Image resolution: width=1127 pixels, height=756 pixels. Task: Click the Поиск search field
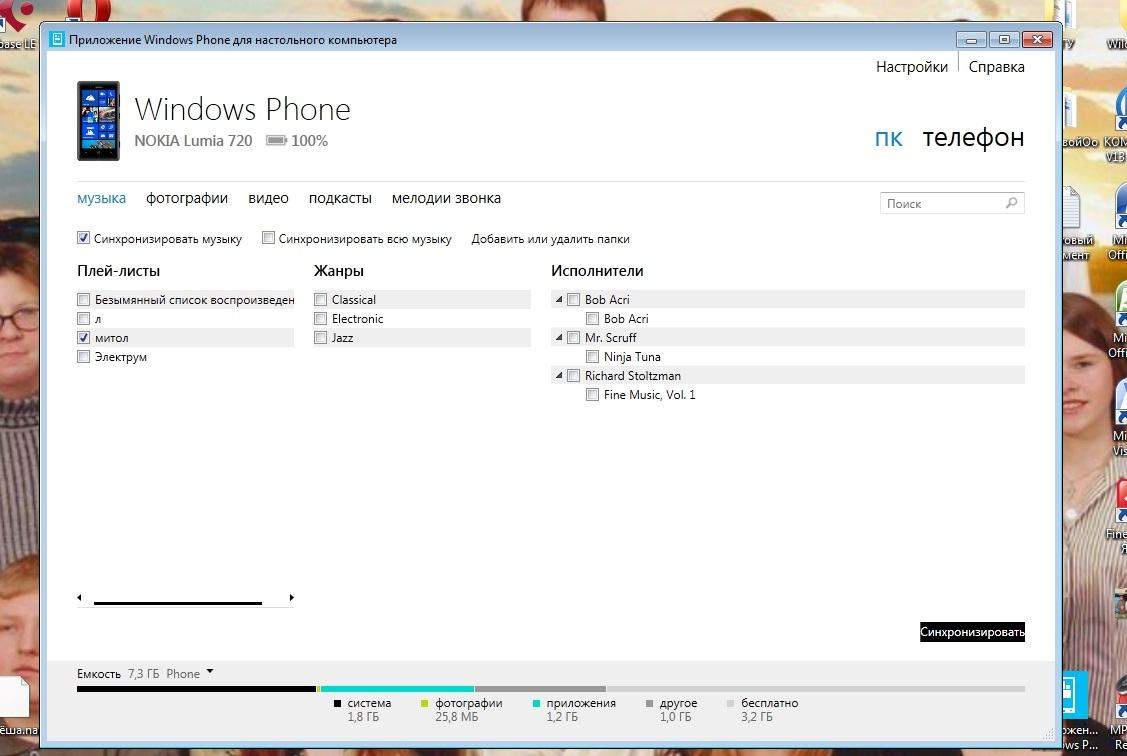pyautogui.click(x=940, y=203)
